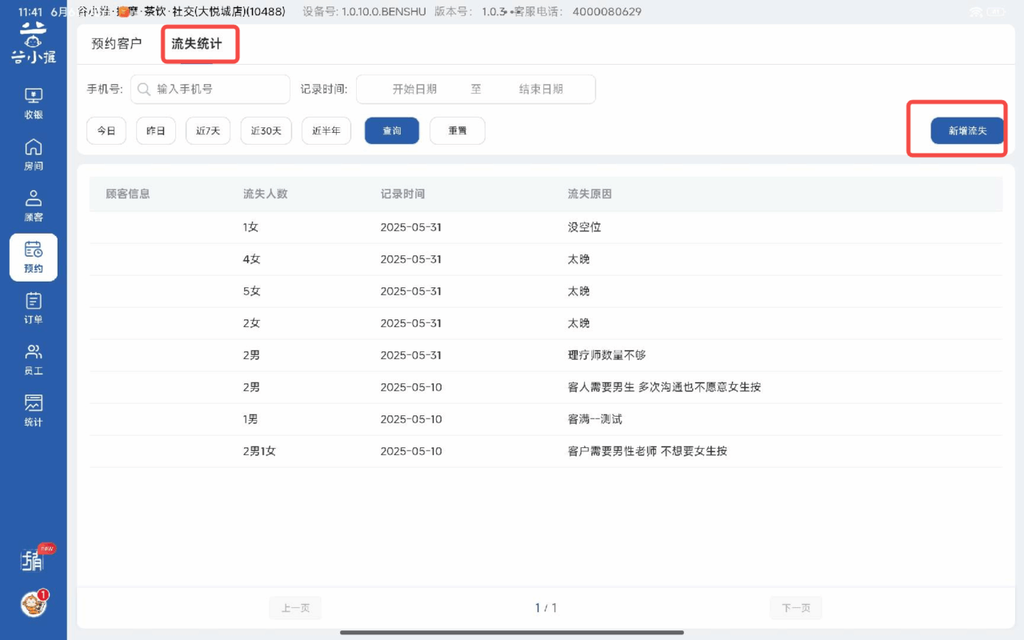The width and height of the screenshot is (1024, 640).
Task: Click the 谷小推 logo in sidebar
Action: click(x=33, y=43)
